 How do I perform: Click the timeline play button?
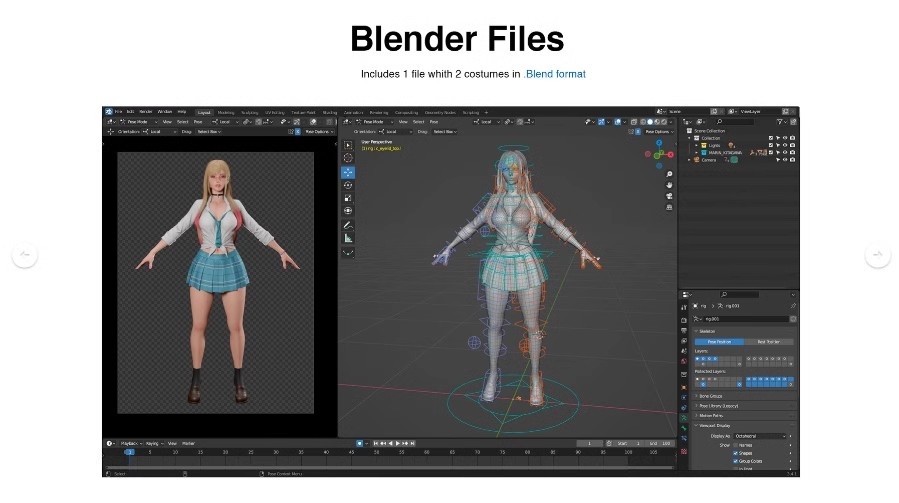click(x=398, y=443)
